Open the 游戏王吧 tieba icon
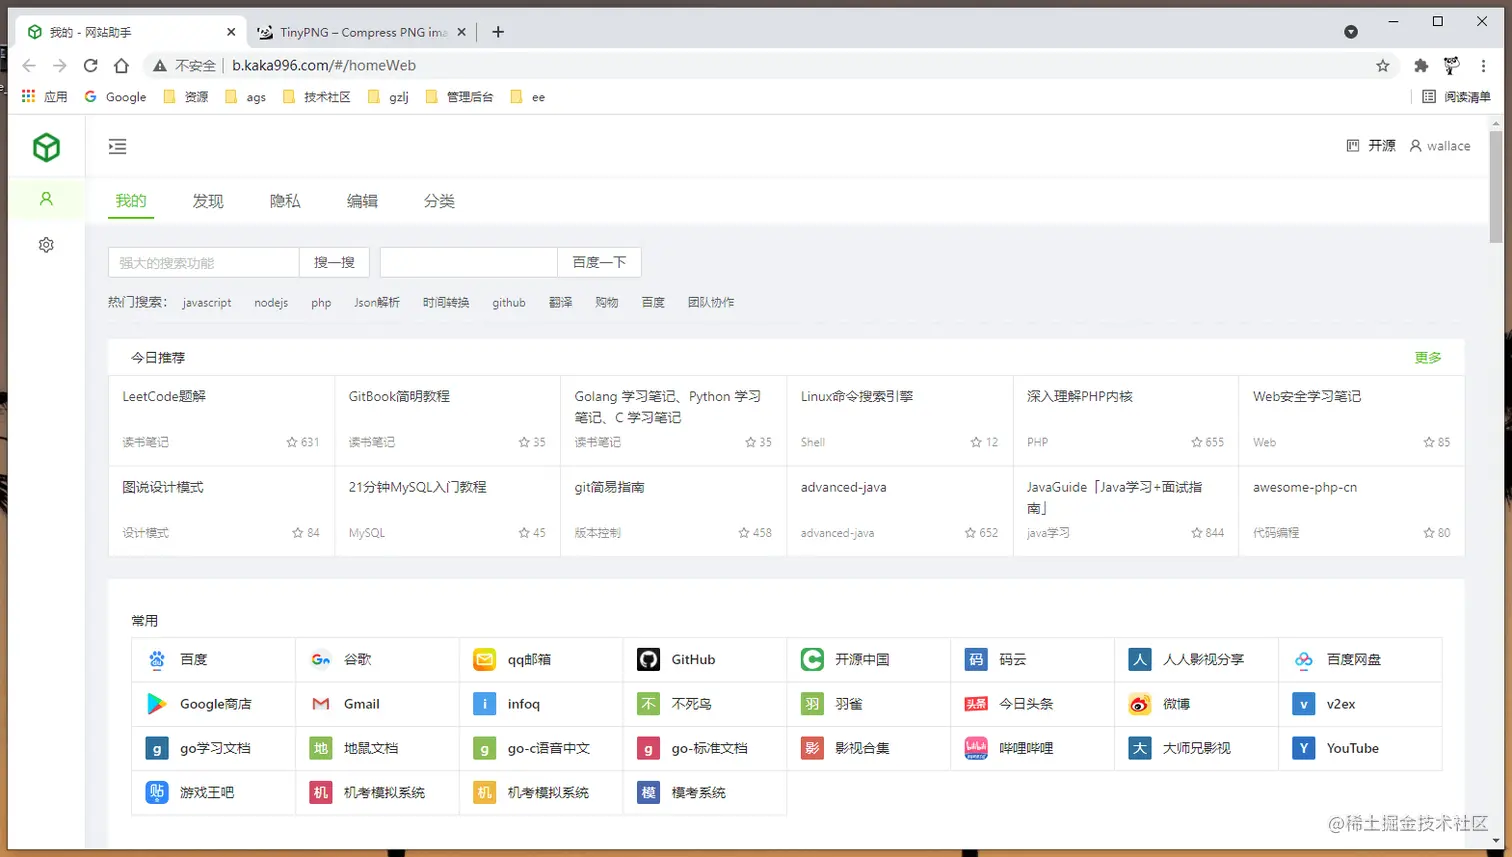1512x857 pixels. [x=157, y=792]
